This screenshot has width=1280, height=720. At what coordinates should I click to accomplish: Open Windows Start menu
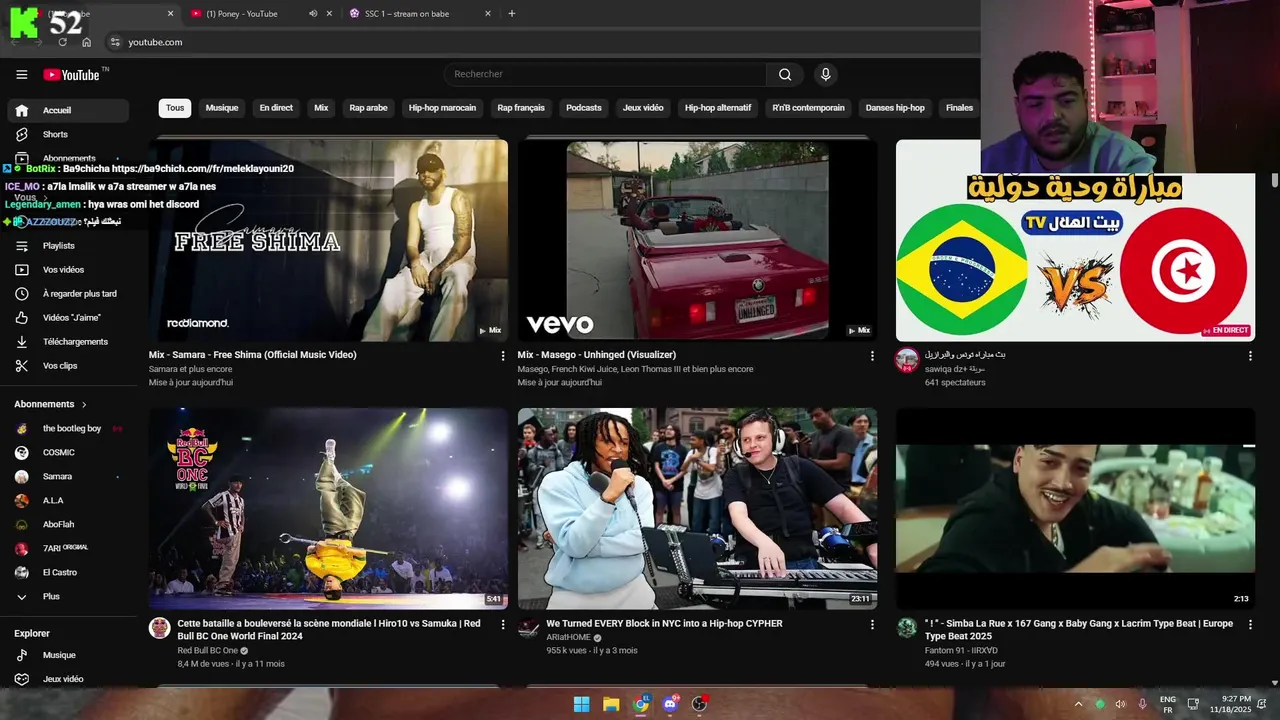click(x=581, y=704)
